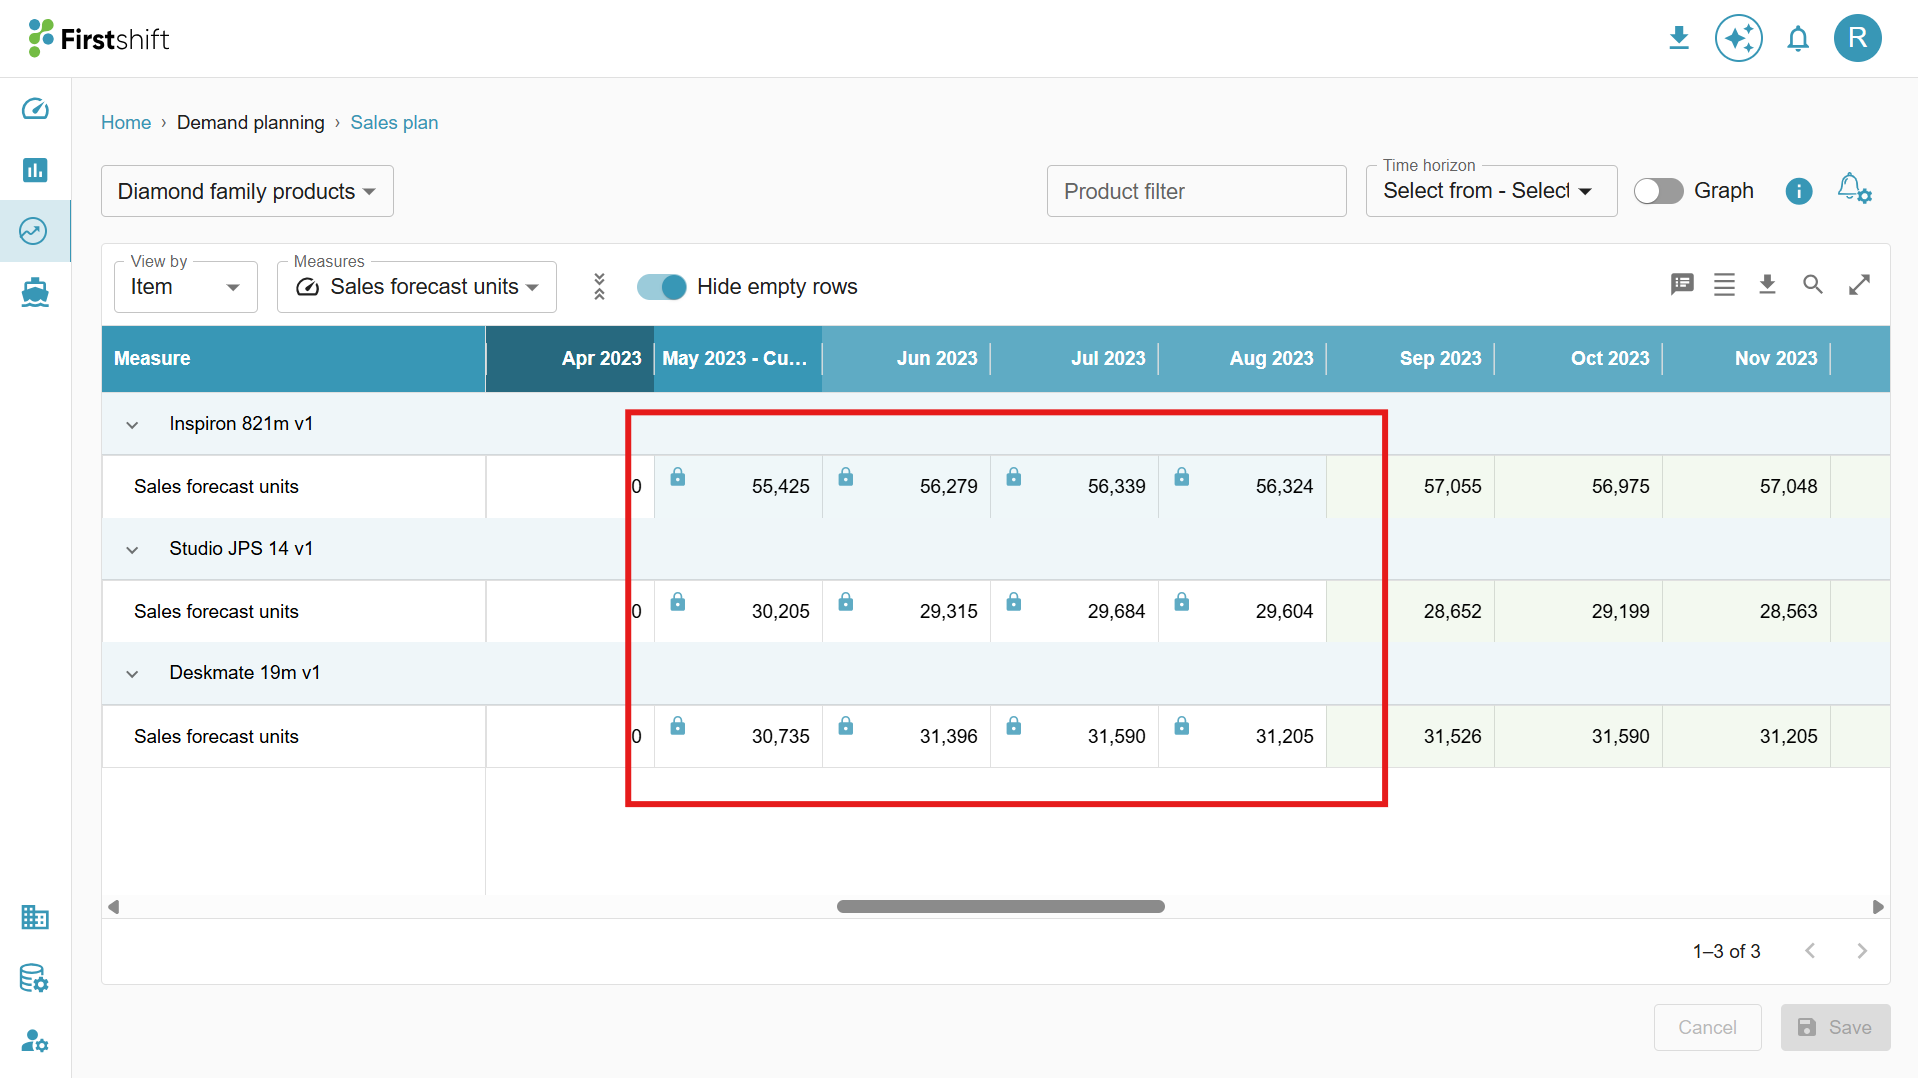Click the scroll left arrow of table
Screen dimensions: 1918x1078
pos(113,907)
